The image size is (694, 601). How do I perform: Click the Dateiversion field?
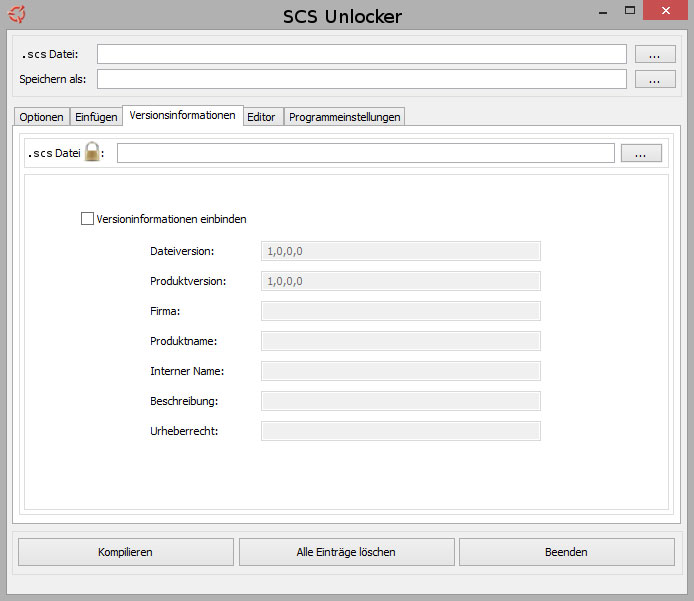coord(401,251)
